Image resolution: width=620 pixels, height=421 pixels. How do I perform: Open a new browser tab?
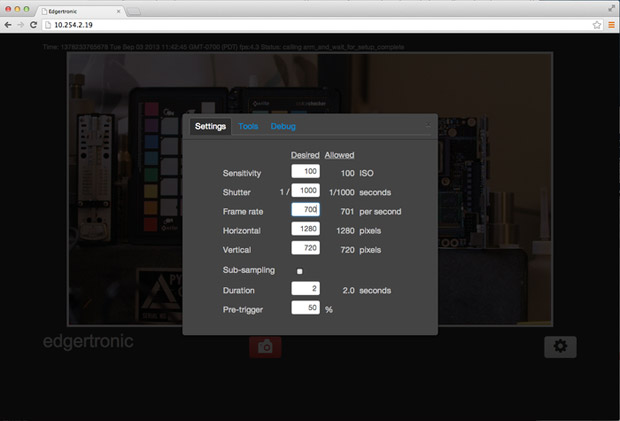pyautogui.click(x=134, y=9)
